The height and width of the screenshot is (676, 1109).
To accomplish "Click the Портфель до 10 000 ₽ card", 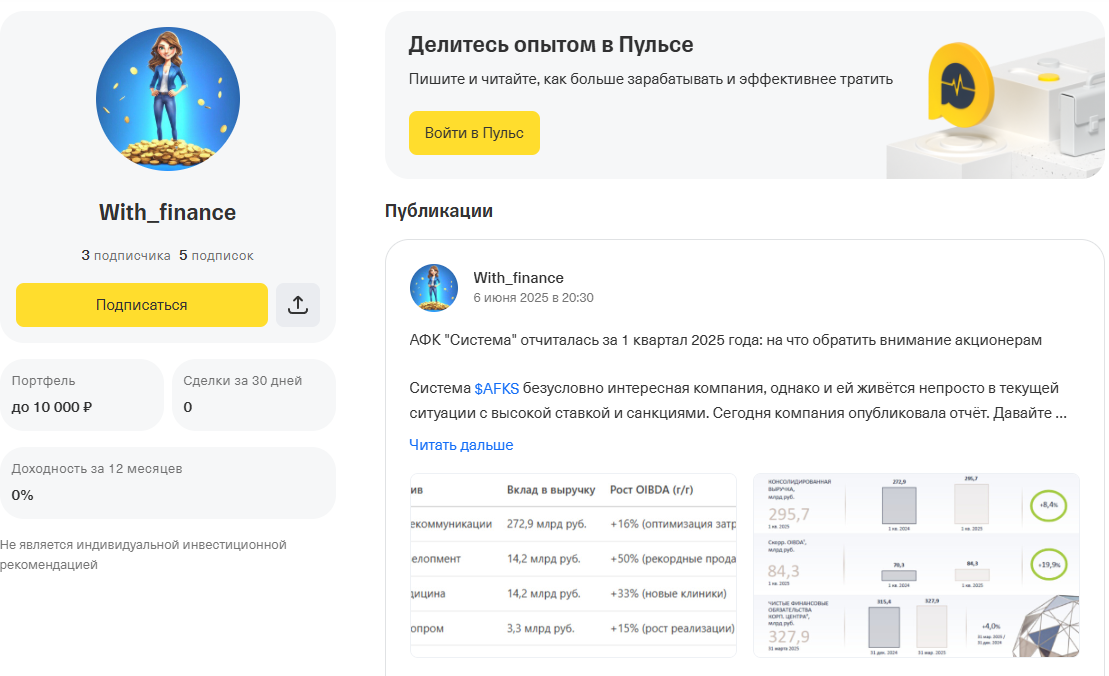I will [82, 395].
